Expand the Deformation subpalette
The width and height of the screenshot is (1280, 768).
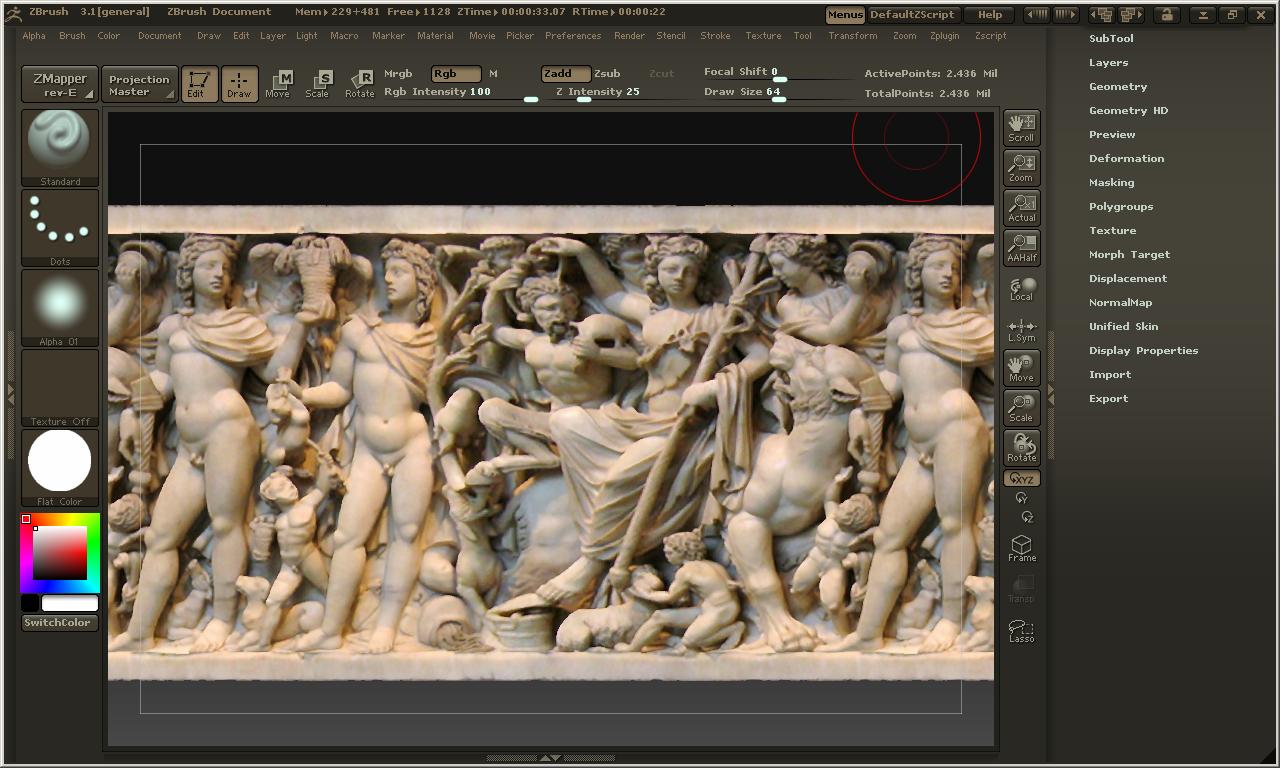click(1127, 158)
